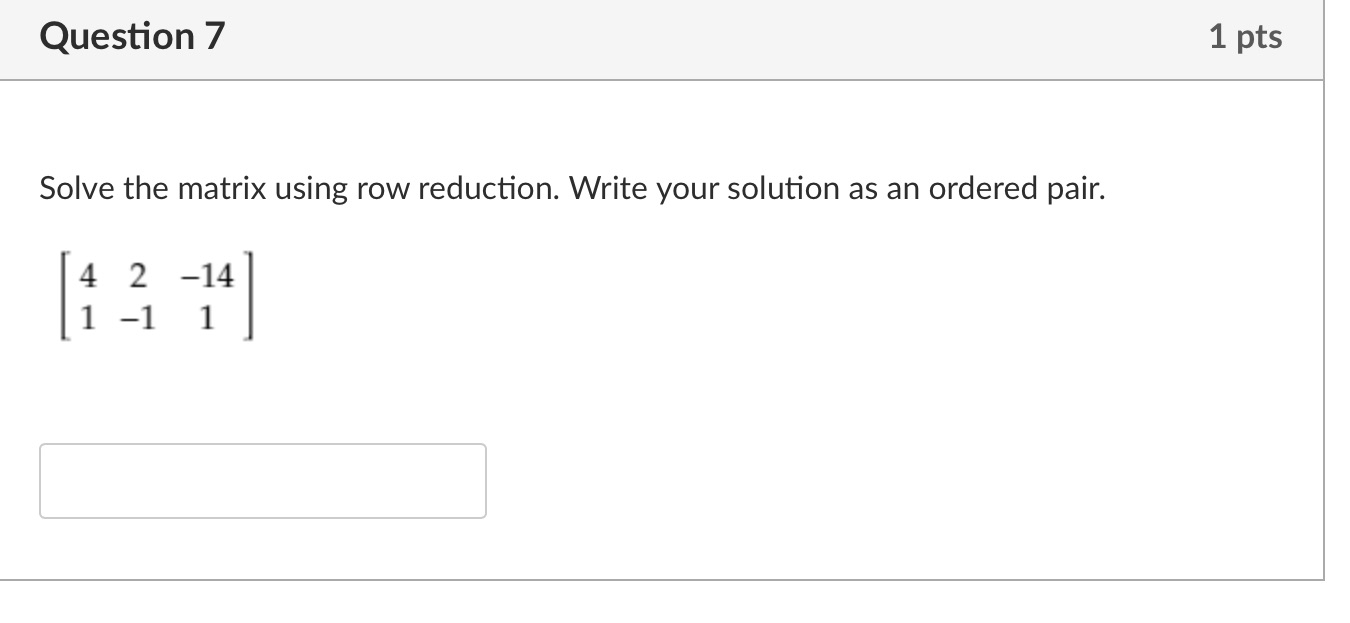The height and width of the screenshot is (623, 1350).
Task: Select the phrase ordered pair in the text
Action: pos(1019,188)
